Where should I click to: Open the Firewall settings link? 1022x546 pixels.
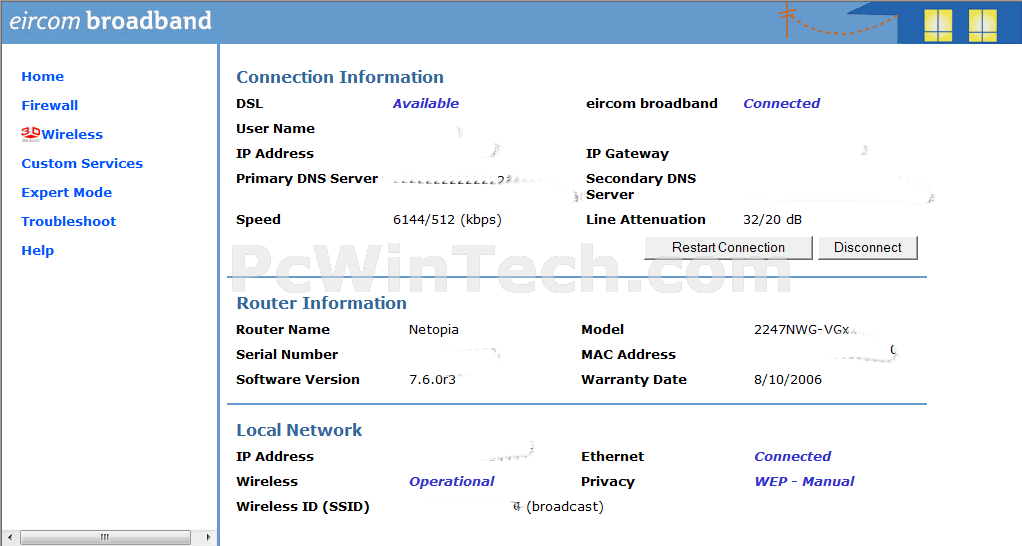50,106
